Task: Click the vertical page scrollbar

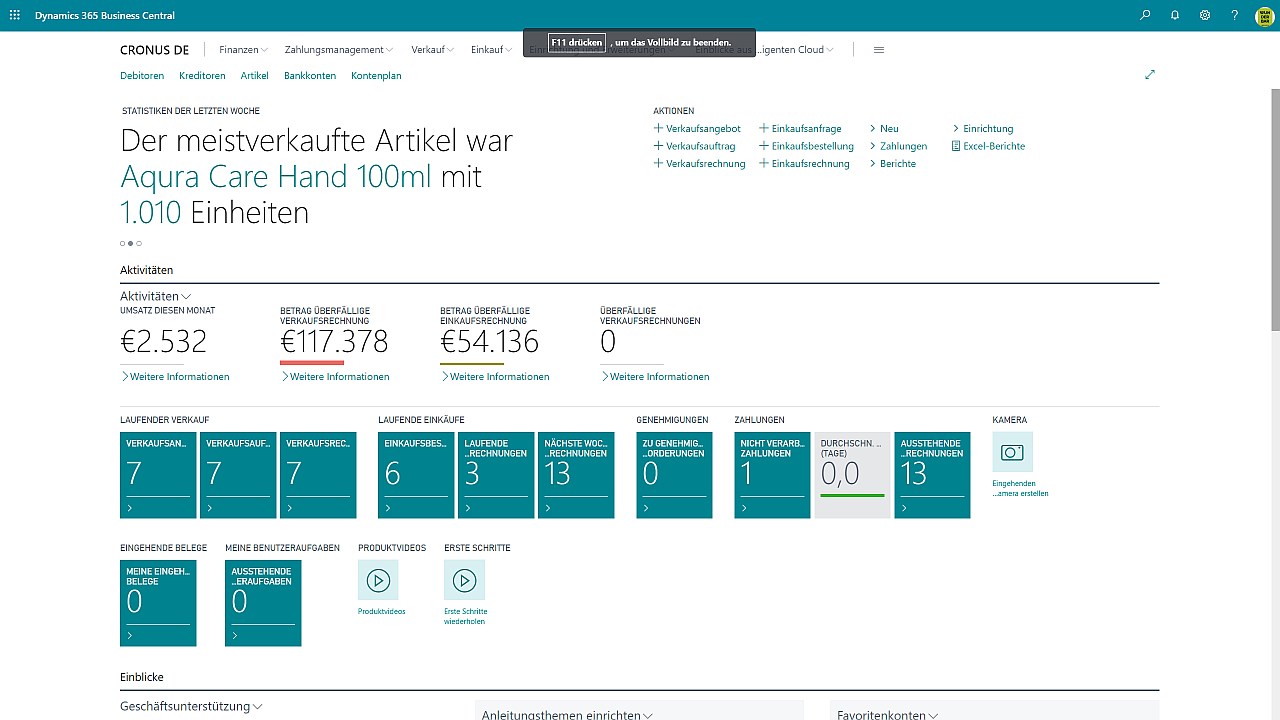Action: click(1274, 208)
